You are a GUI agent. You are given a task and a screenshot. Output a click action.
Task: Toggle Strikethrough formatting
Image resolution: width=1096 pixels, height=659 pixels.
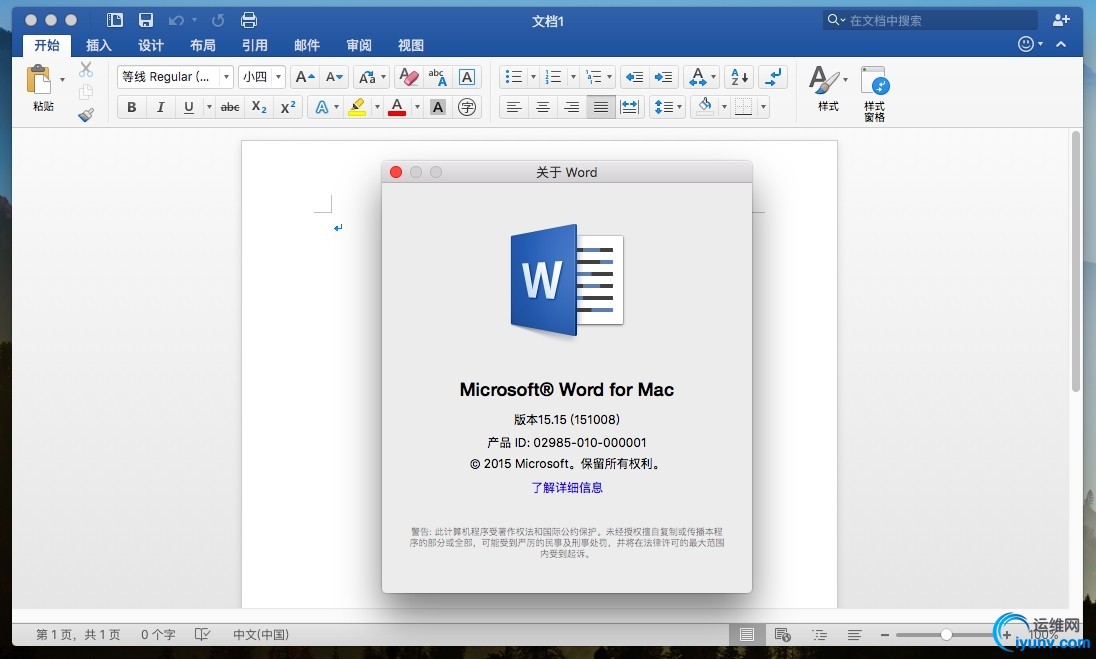[x=230, y=107]
